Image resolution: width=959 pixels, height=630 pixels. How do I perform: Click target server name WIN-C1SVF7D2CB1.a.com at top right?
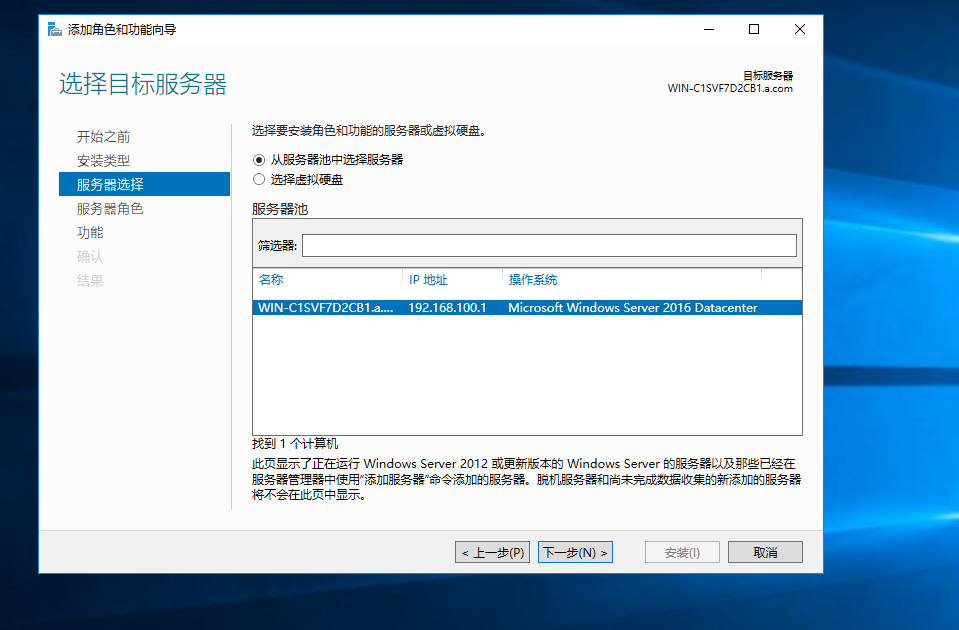(730, 88)
